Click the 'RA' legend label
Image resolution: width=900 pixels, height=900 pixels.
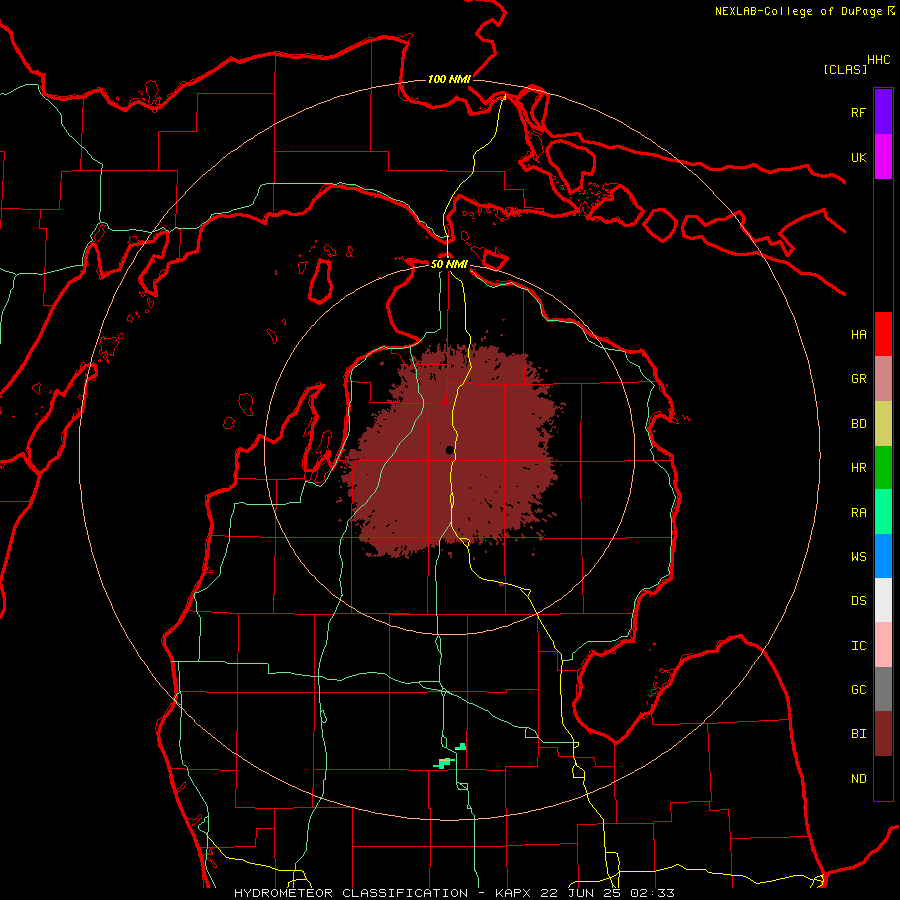pos(859,513)
